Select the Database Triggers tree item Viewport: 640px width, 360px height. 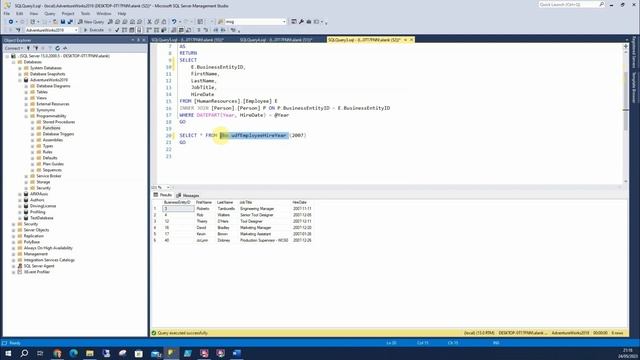(58, 134)
